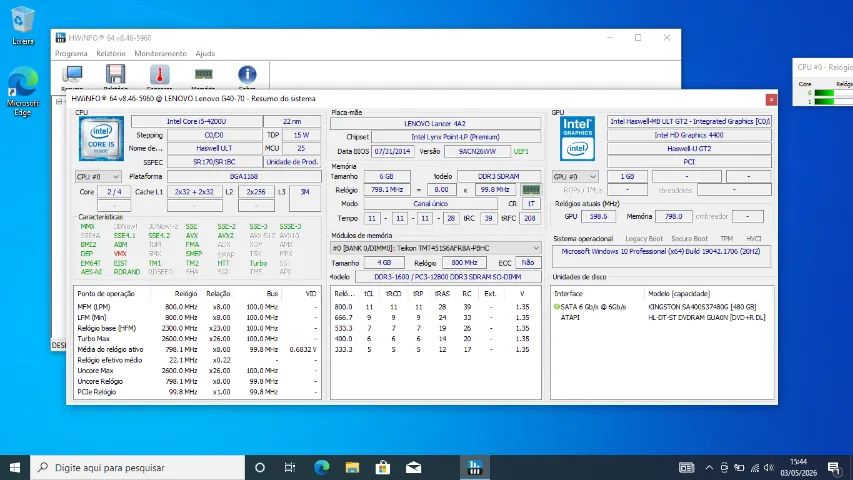Screen dimensions: 853x480
Task: Open the Wi-Fi network tray icon
Action: click(755, 467)
